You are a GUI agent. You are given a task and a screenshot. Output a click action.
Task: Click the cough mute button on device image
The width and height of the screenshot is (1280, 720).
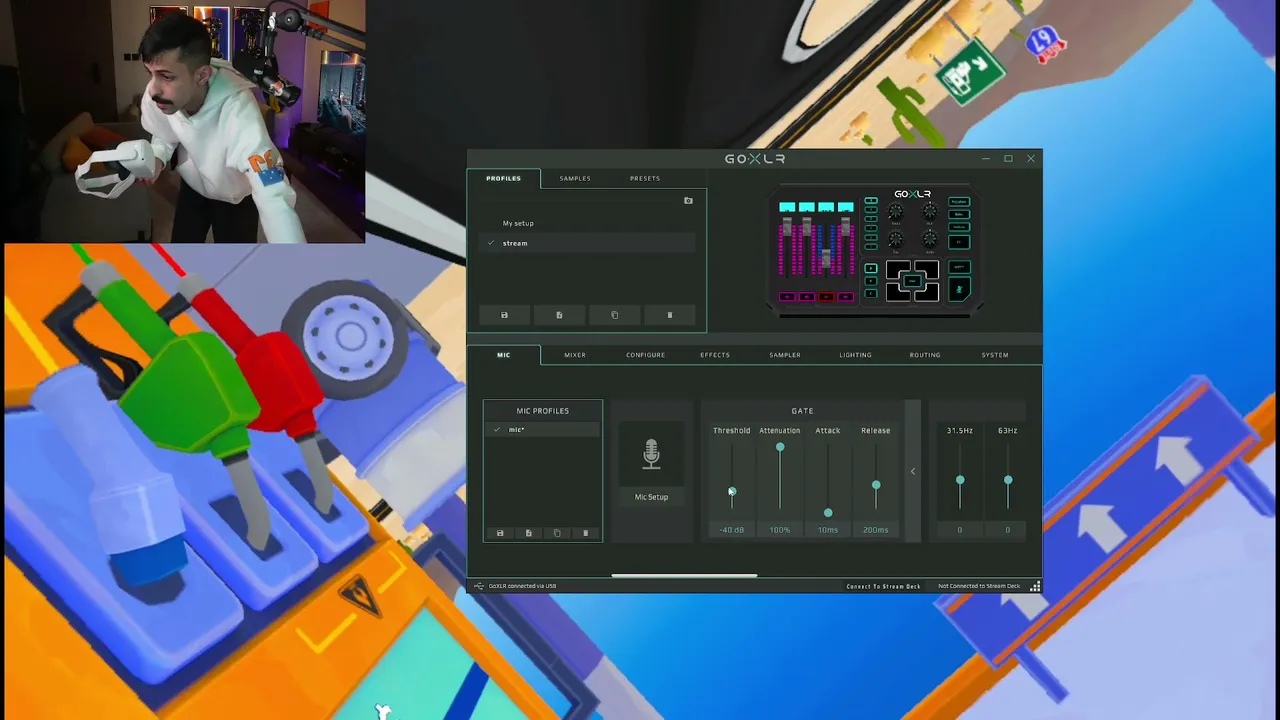click(x=959, y=290)
